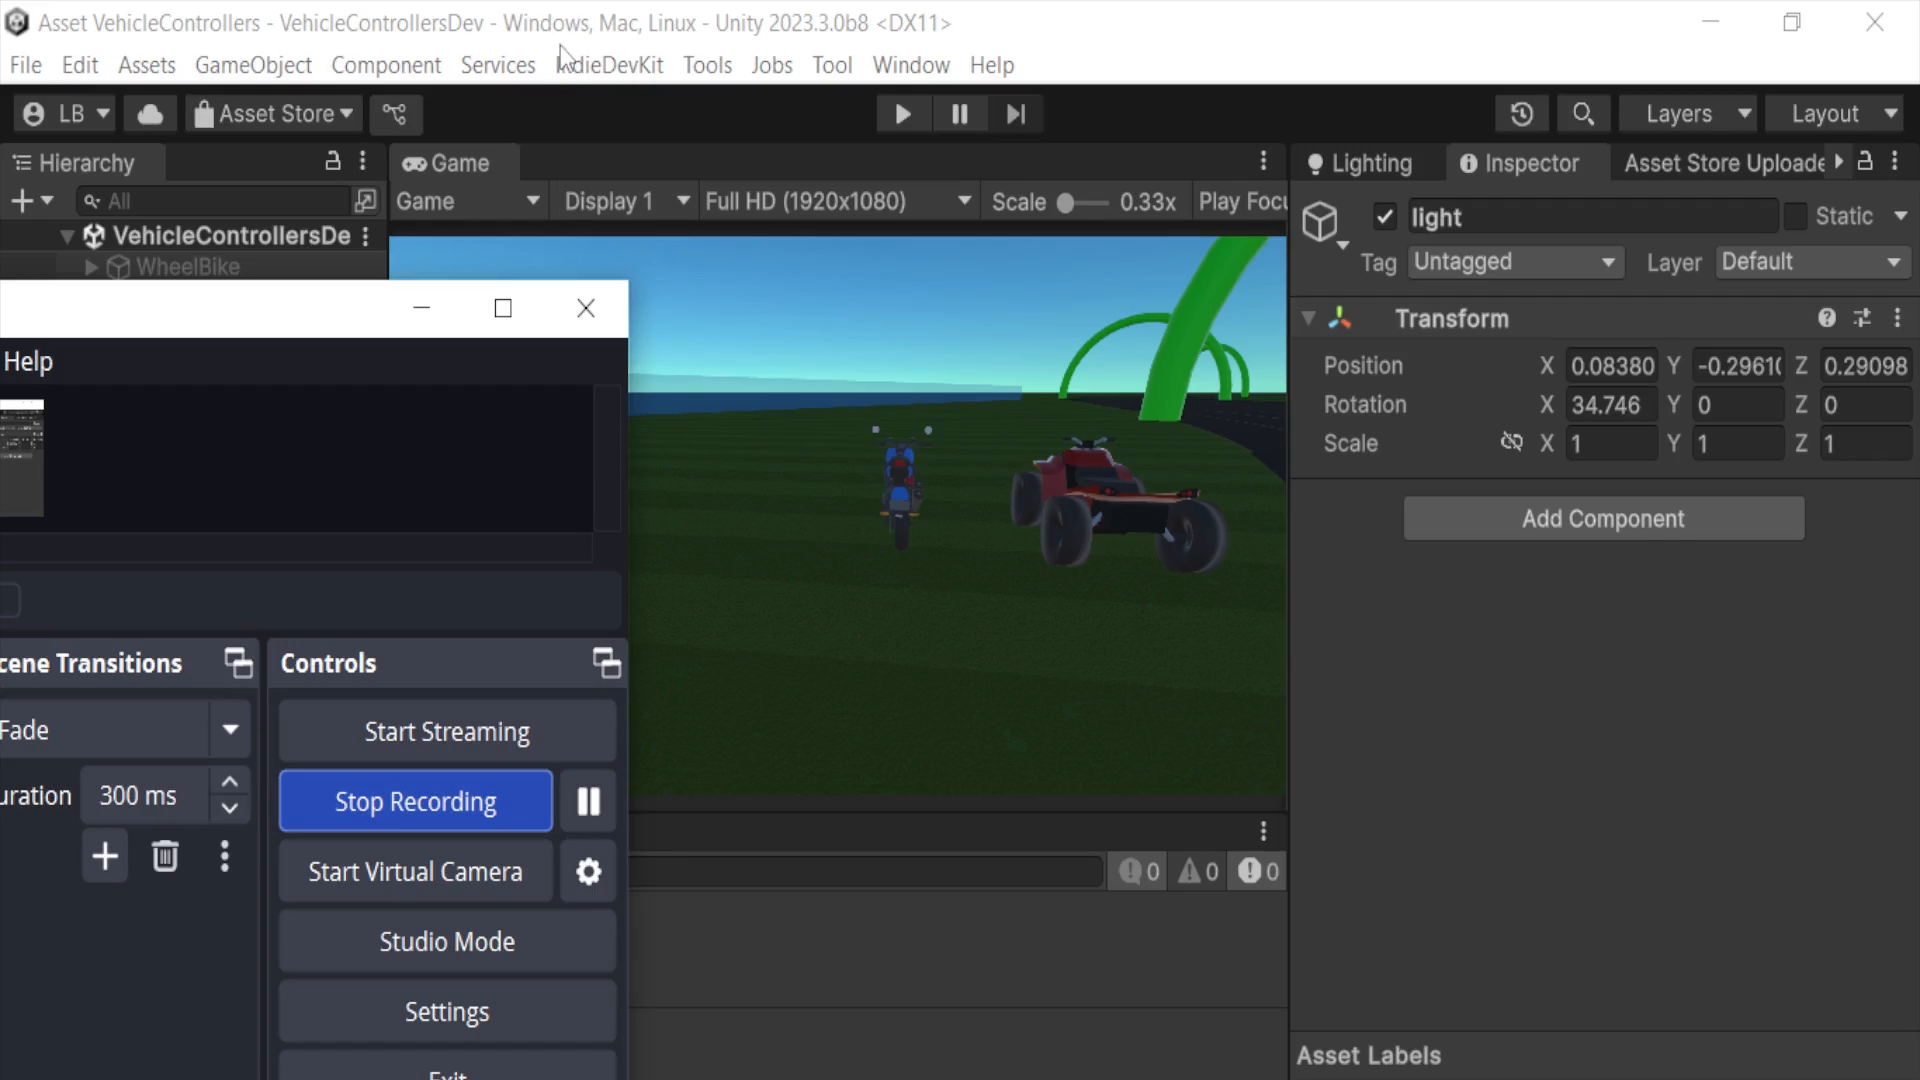This screenshot has height=1080, width=1920.
Task: Open Full HD resolution dropdown
Action: click(839, 201)
